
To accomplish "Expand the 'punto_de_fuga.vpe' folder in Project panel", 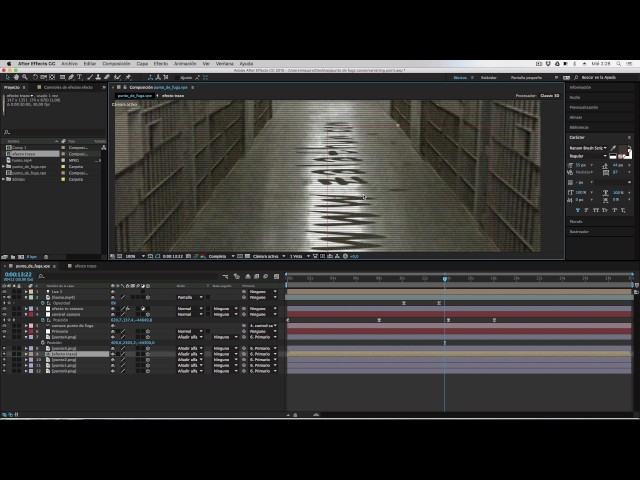I will click(x=4, y=167).
